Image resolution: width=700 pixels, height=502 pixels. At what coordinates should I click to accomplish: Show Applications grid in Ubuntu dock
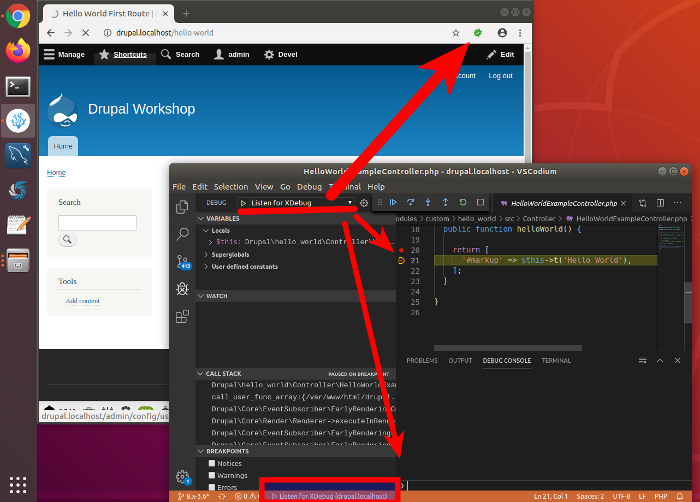pyautogui.click(x=18, y=485)
